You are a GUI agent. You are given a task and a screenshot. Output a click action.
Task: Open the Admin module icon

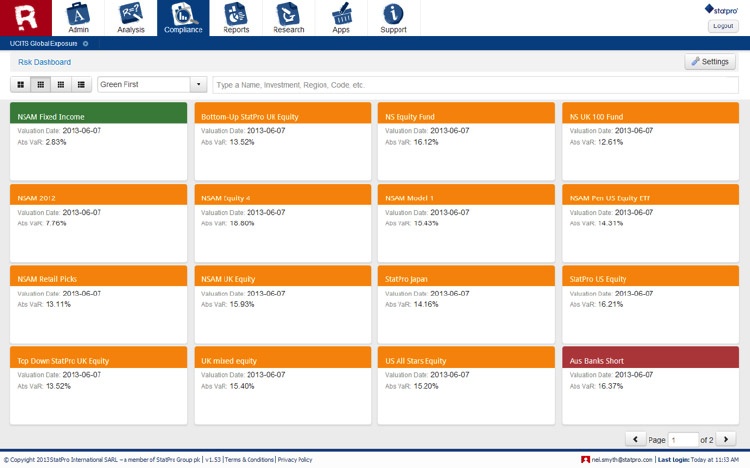(x=78, y=17)
